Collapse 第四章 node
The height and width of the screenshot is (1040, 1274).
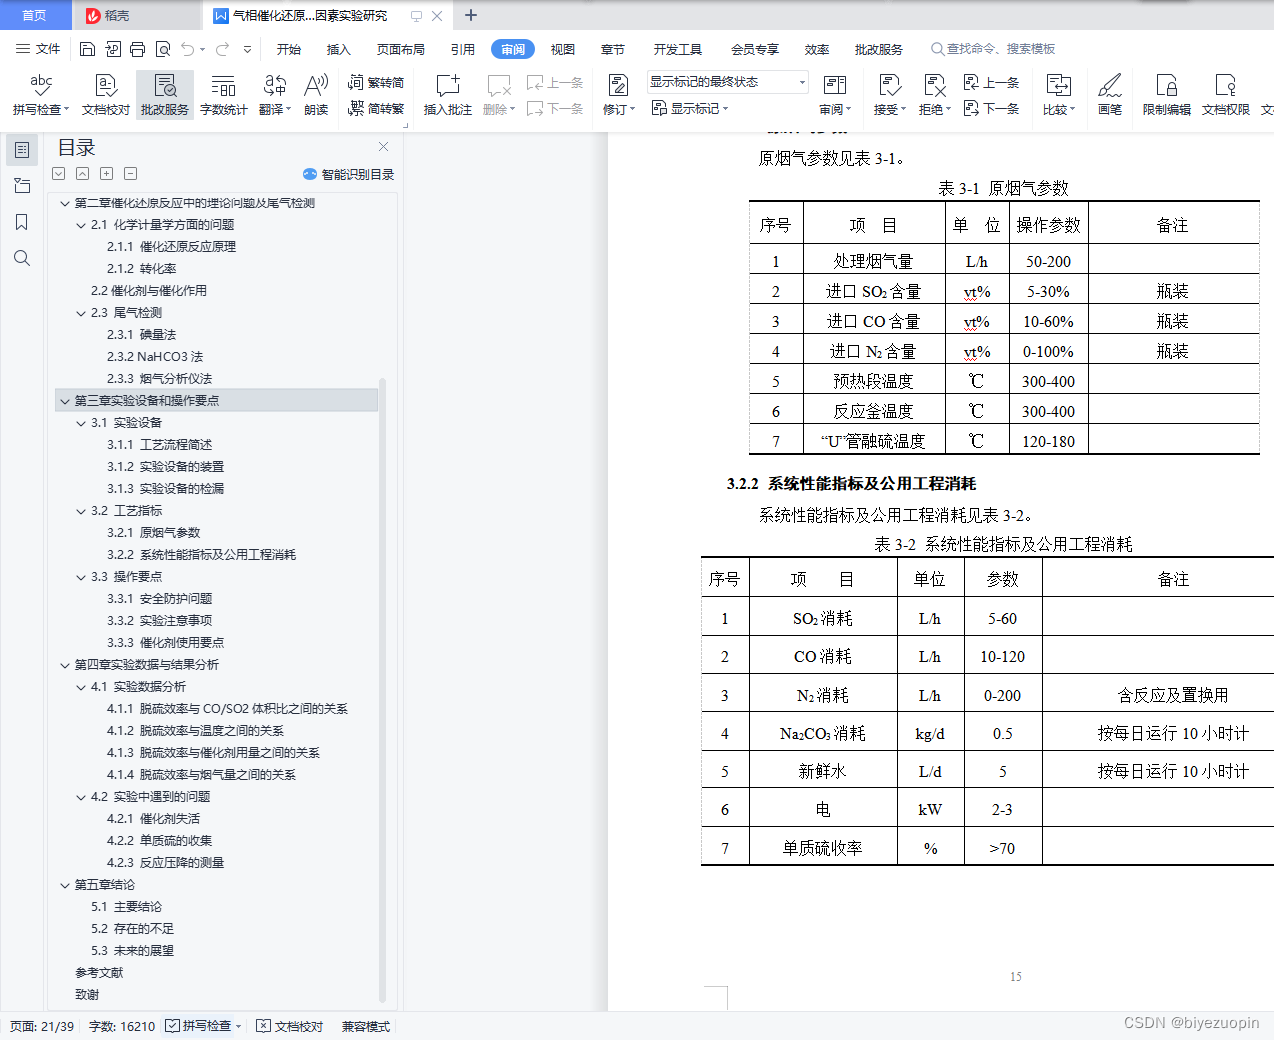click(x=65, y=665)
